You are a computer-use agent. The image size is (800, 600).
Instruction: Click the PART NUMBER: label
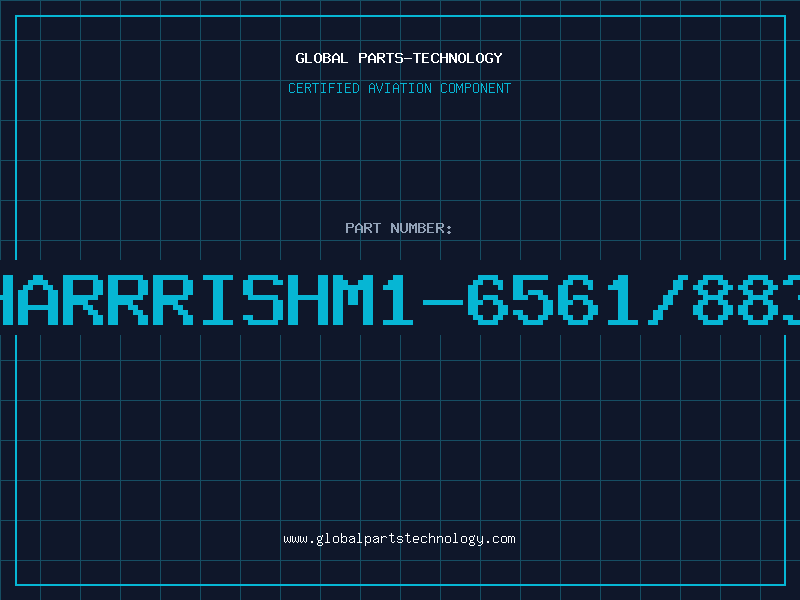coord(398,228)
